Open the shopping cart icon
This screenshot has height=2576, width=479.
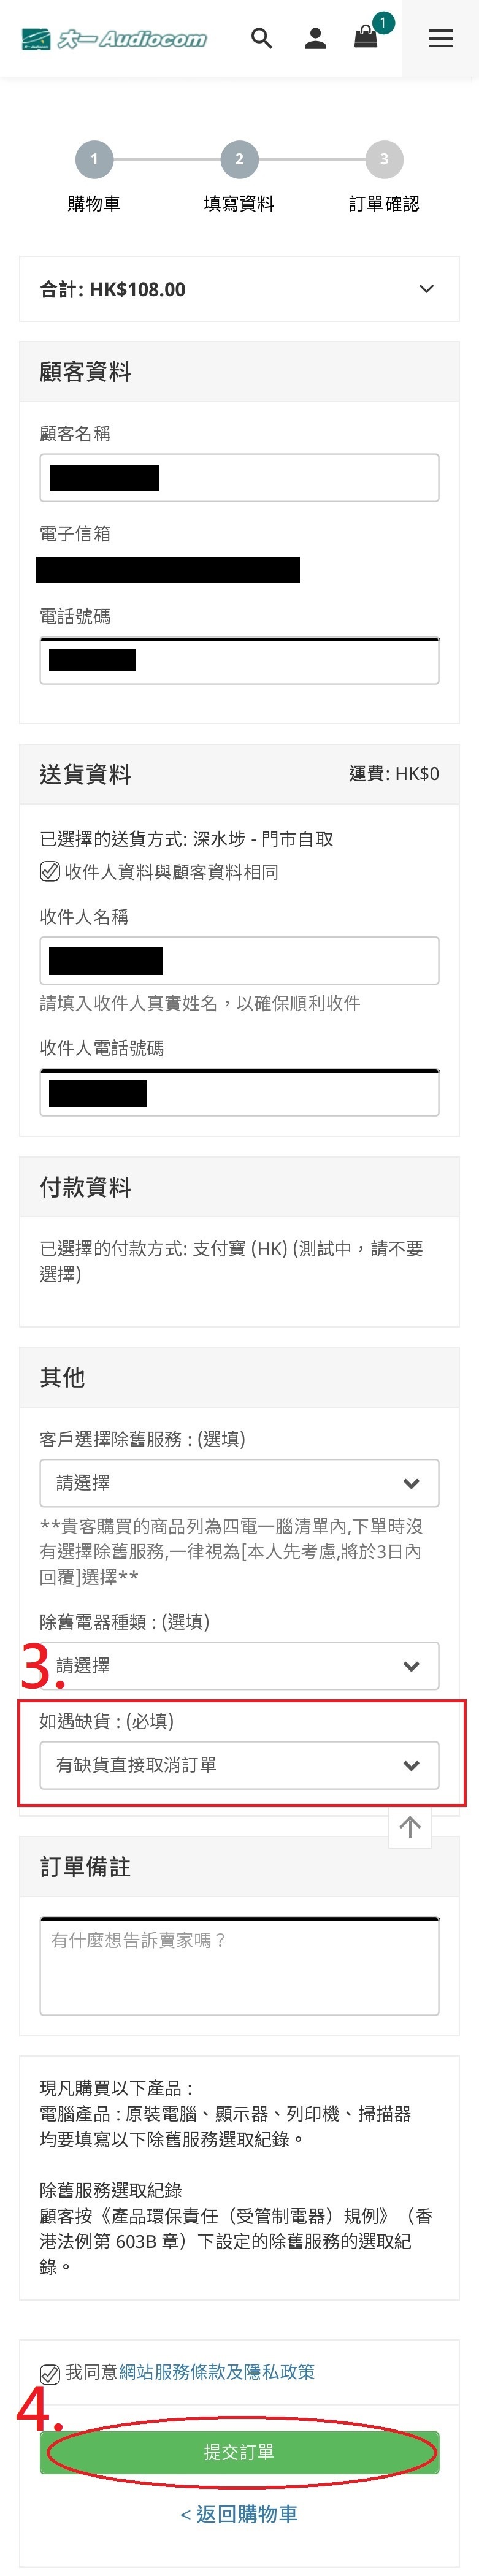(366, 38)
